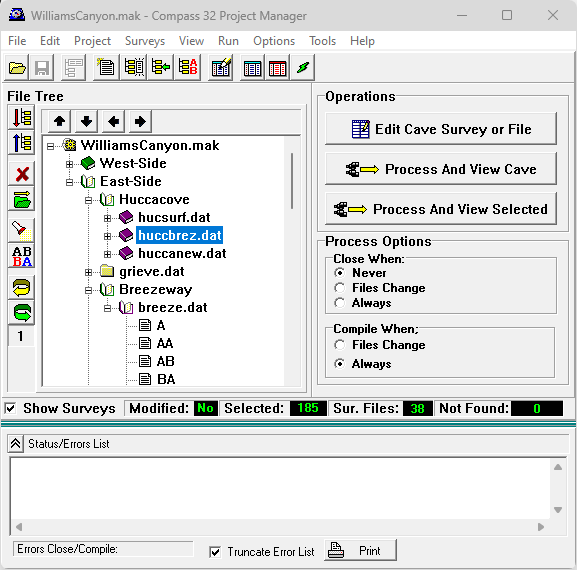The image size is (577, 570).
Task: Select Close When Never radio
Action: click(x=340, y=273)
